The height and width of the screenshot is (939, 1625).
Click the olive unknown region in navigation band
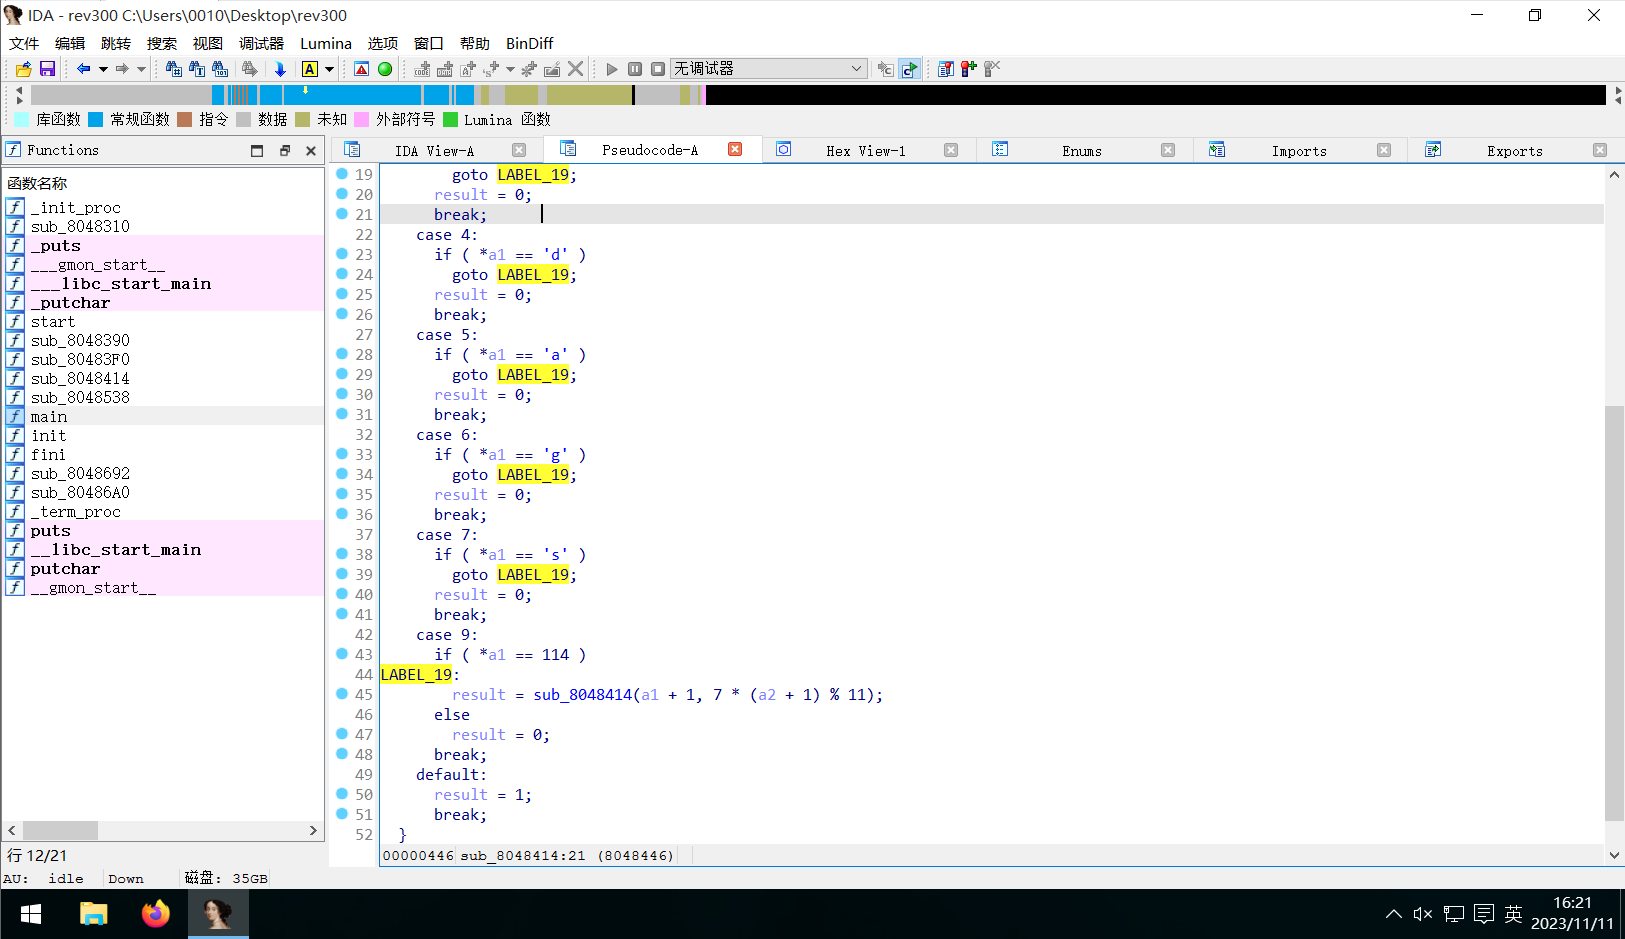point(588,95)
